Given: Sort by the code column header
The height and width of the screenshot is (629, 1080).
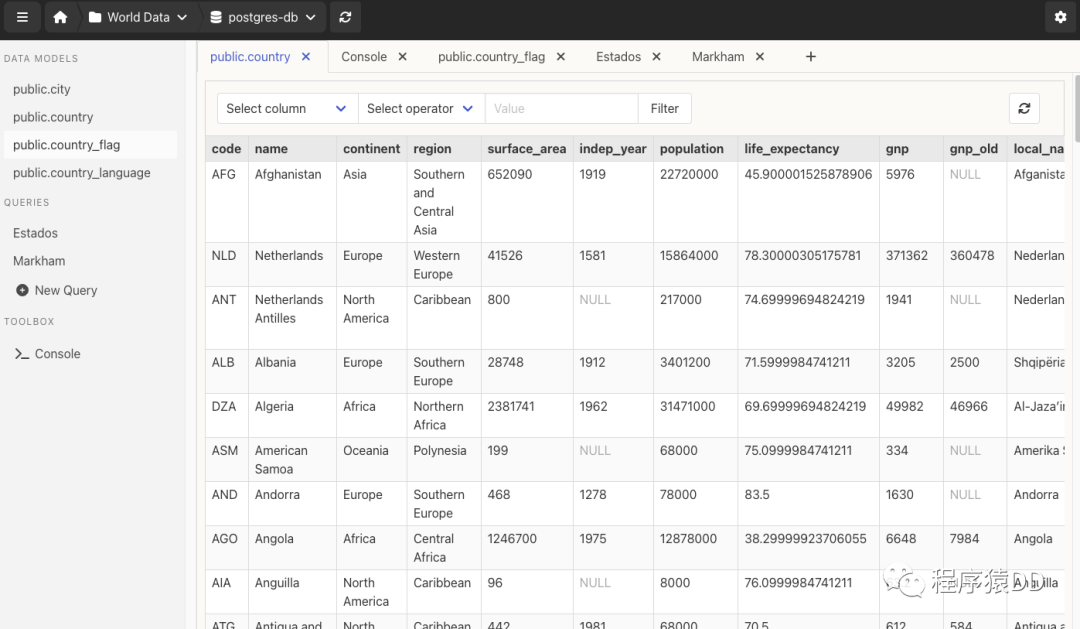Looking at the screenshot, I should click(226, 149).
